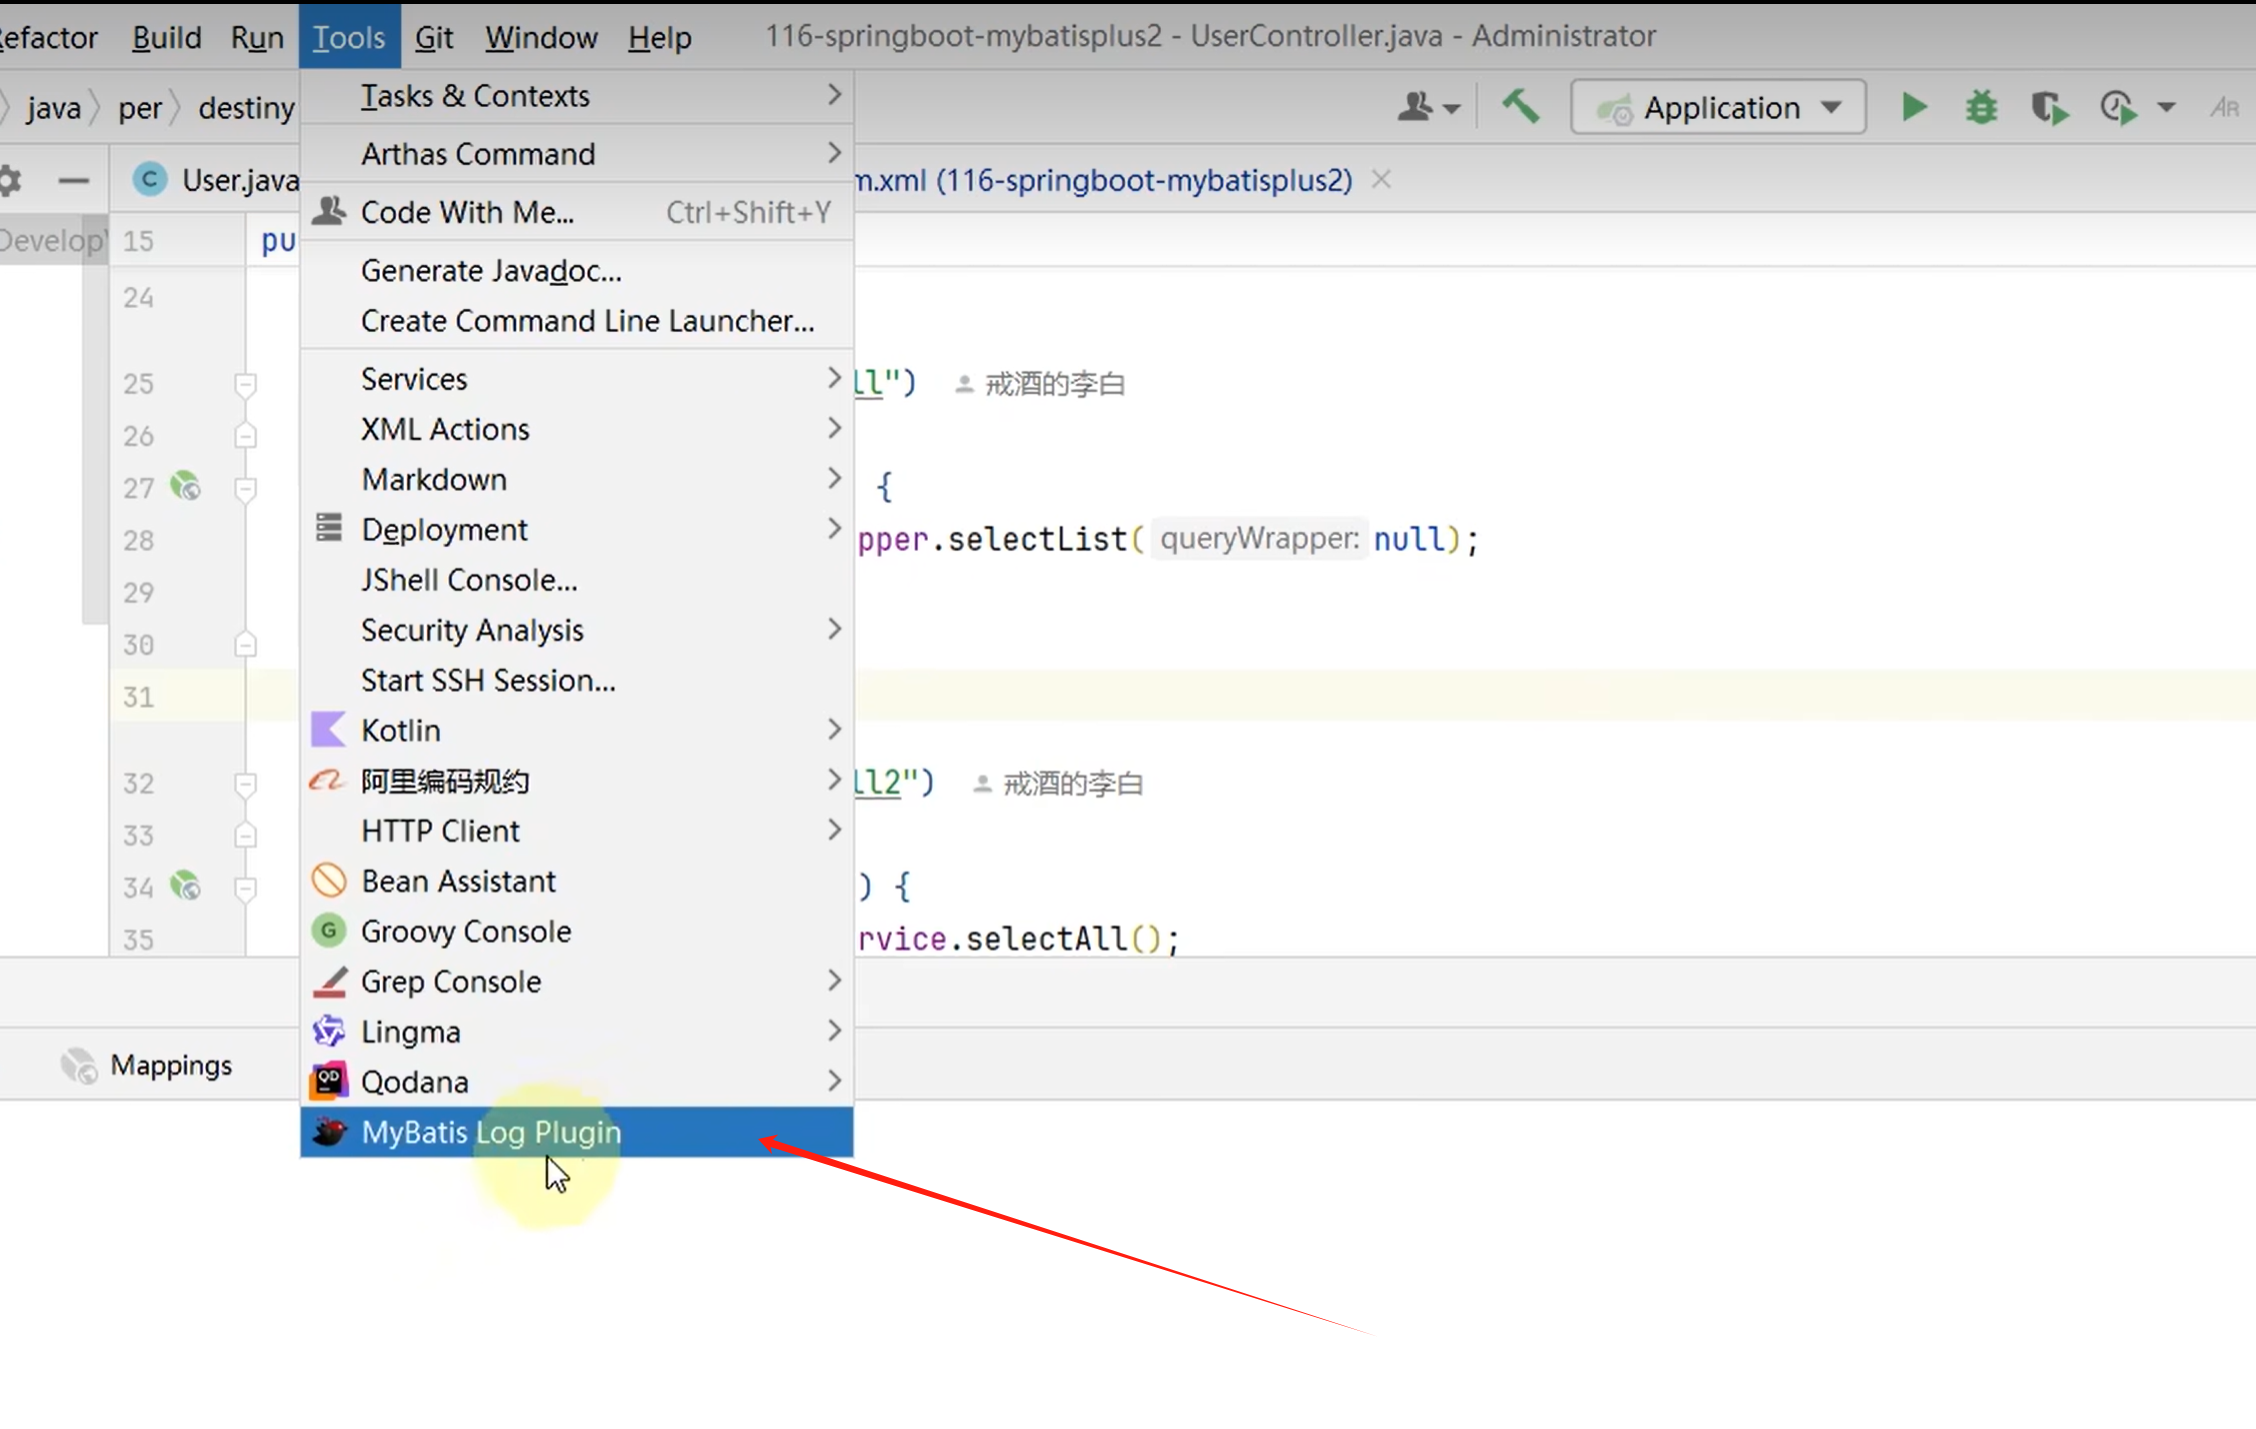The height and width of the screenshot is (1429, 2256).
Task: Open the Git menu
Action: pos(434,37)
